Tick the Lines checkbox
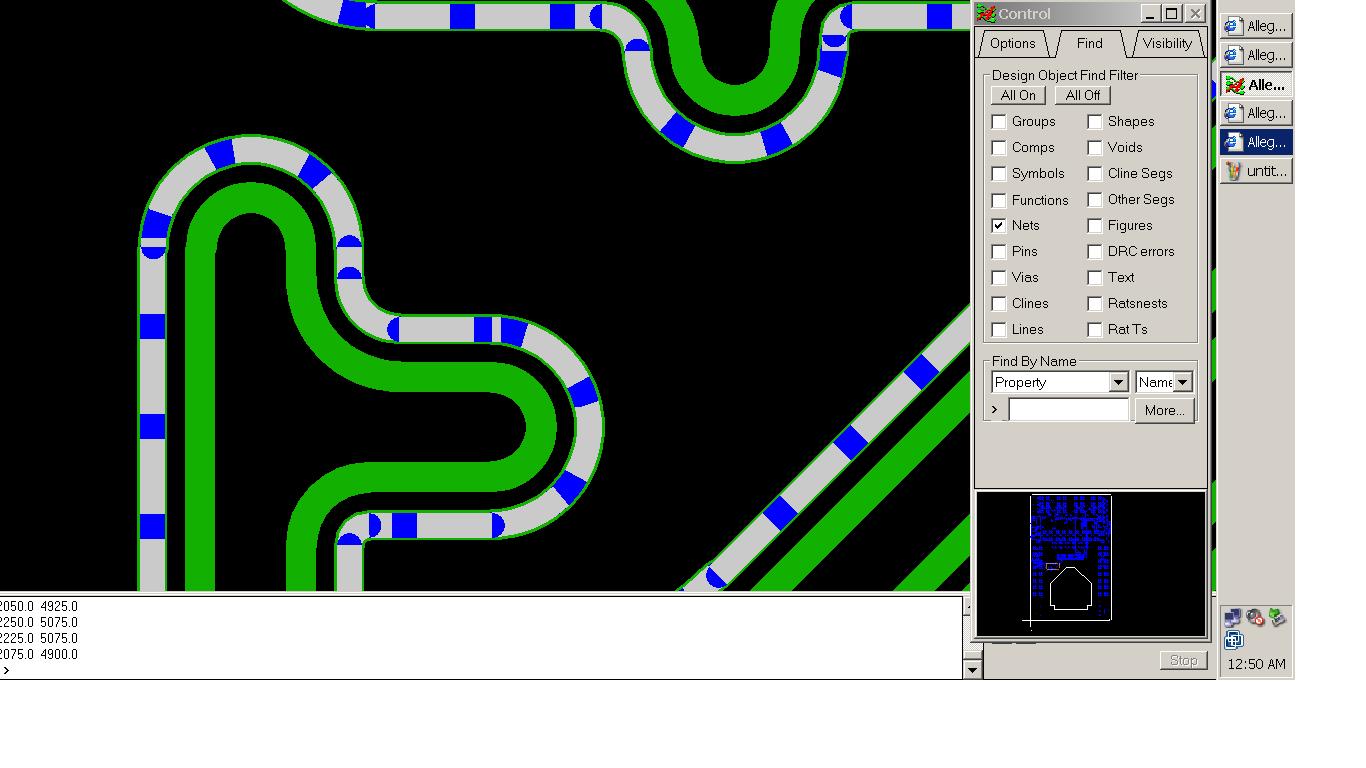Image resolution: width=1366 pixels, height=768 pixels. coord(999,329)
